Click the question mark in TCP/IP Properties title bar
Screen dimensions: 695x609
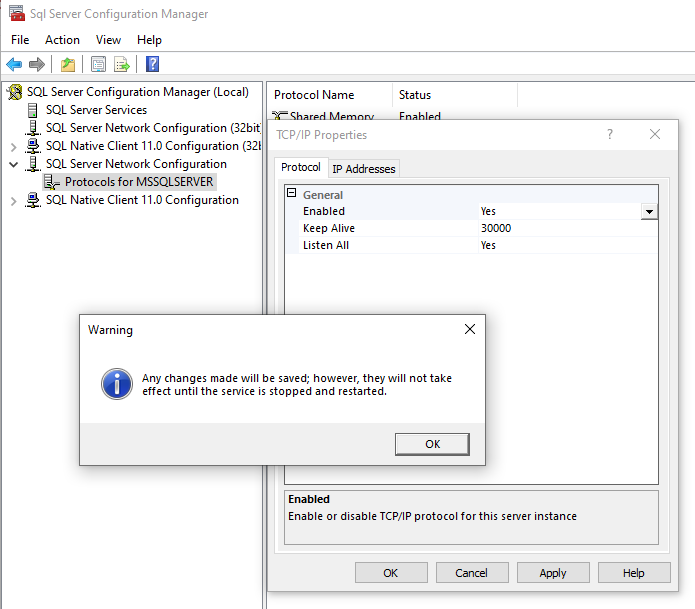[610, 134]
